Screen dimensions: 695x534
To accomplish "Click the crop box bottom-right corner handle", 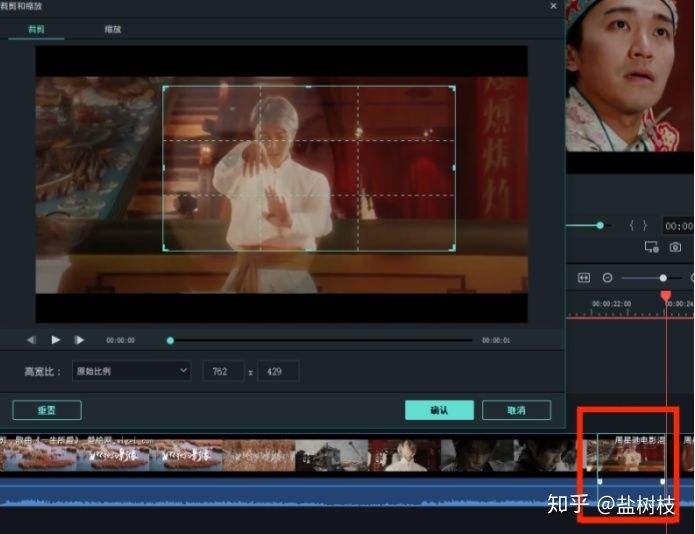I will (x=453, y=249).
